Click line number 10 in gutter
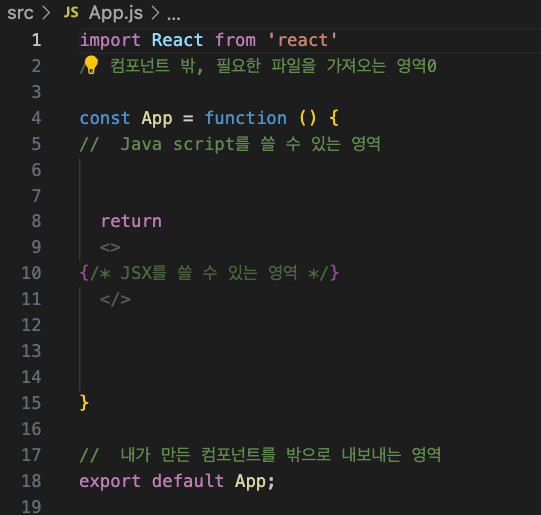 point(31,273)
